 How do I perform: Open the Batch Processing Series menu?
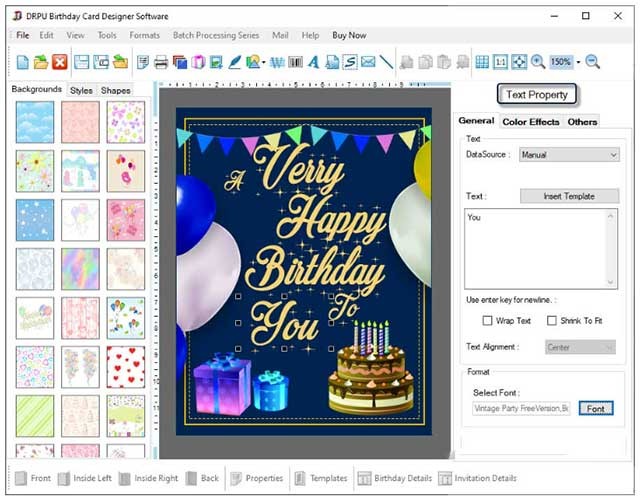pyautogui.click(x=216, y=35)
